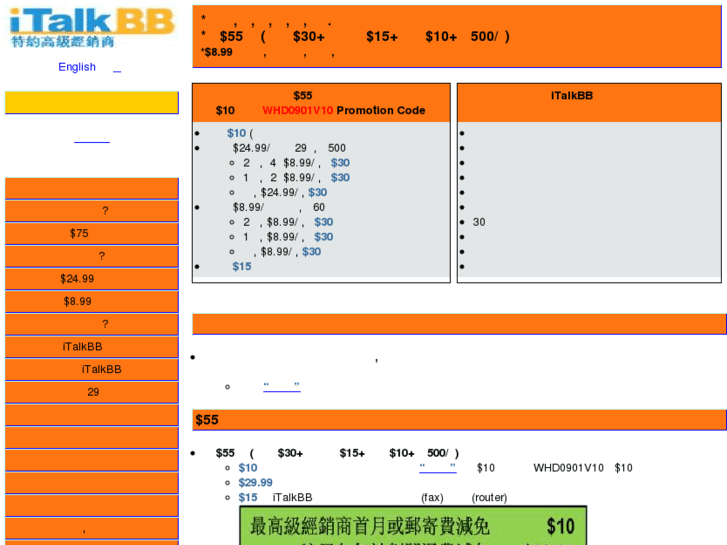Open the $8.99 sidebar menu item
727x545 pixels.
coord(92,301)
